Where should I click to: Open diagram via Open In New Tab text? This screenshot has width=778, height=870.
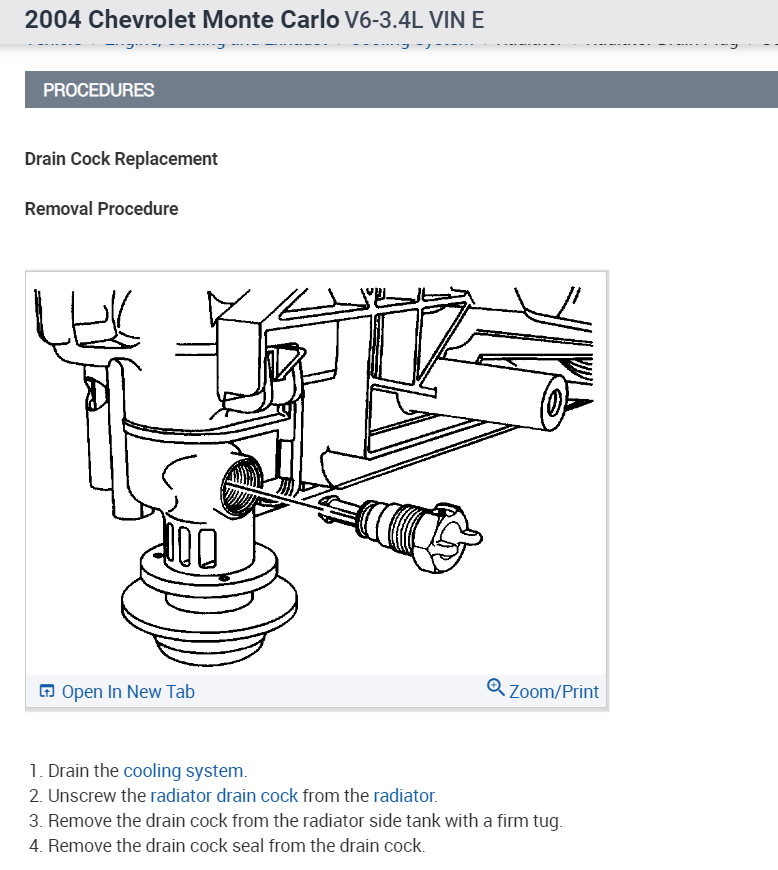[128, 691]
